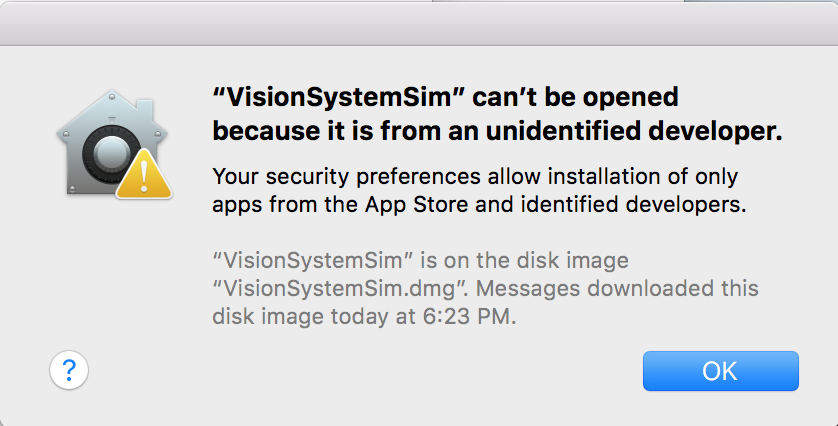Click the "6:23 PM" download time
The image size is (838, 426).
[x=468, y=316]
